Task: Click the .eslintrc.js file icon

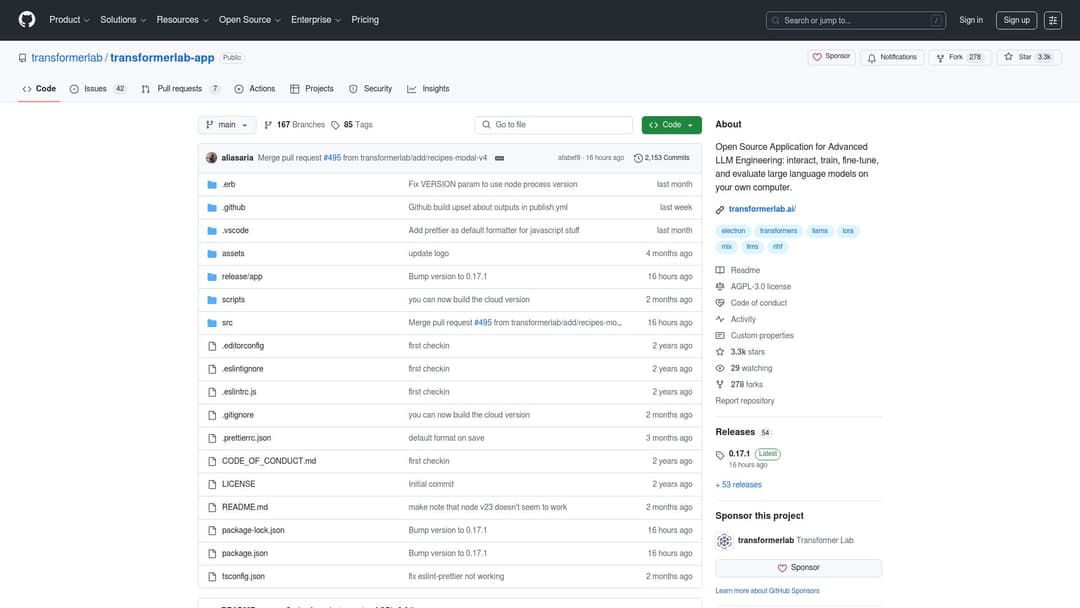Action: click(212, 392)
